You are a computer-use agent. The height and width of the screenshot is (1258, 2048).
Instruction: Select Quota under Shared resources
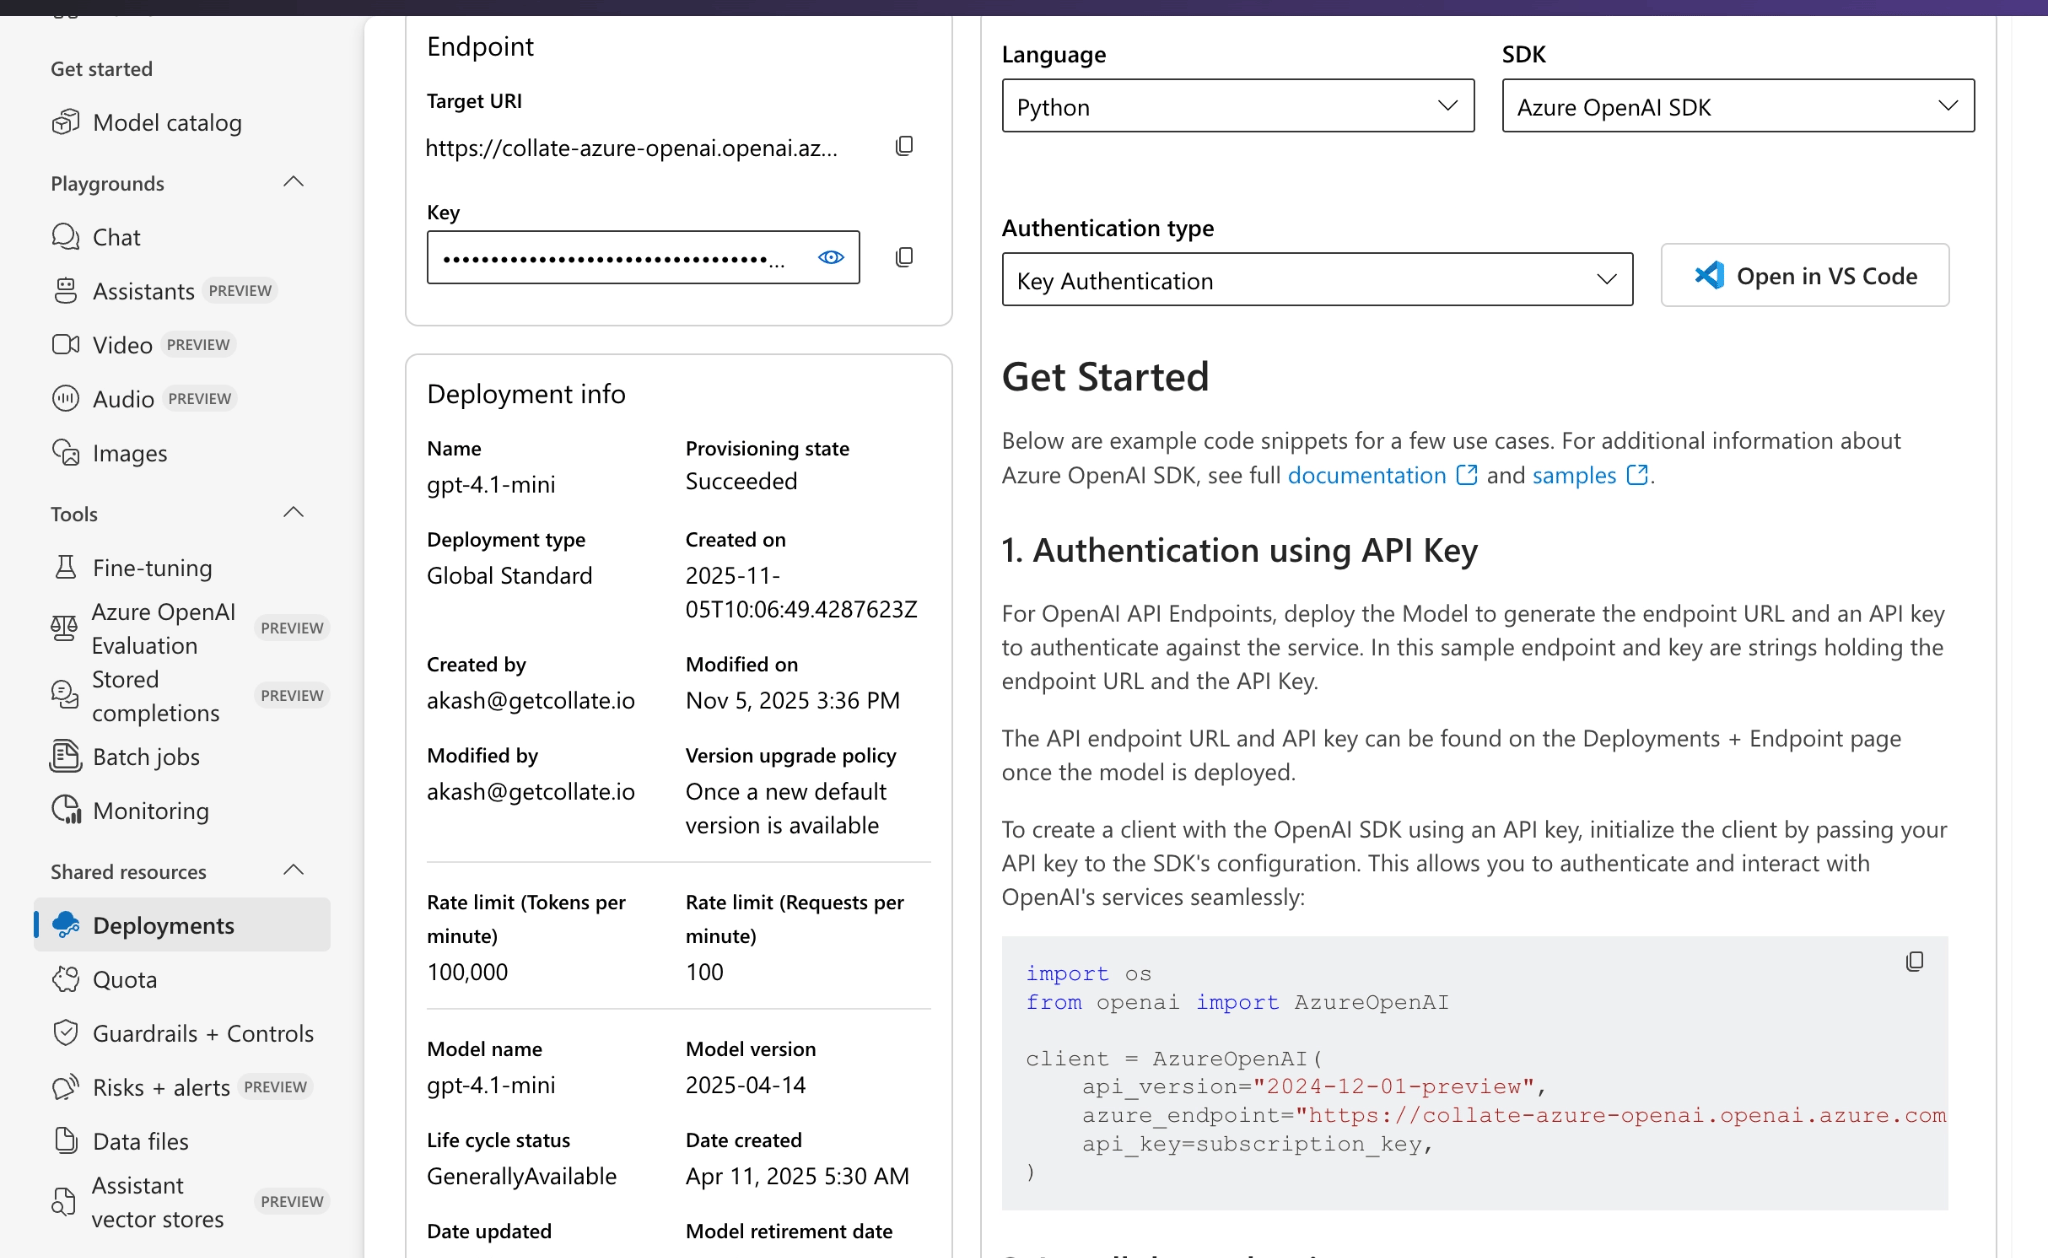(x=125, y=980)
